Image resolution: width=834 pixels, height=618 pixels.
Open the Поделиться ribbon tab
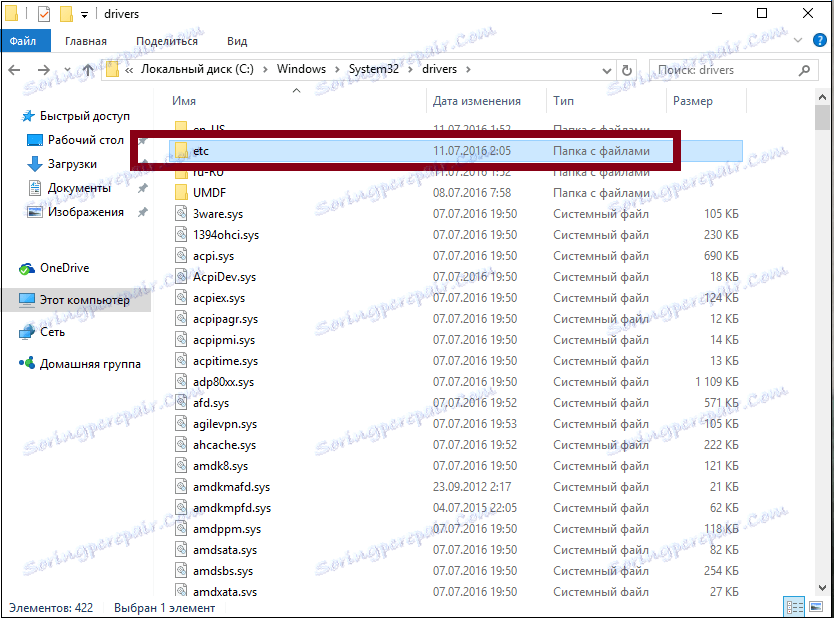[166, 41]
